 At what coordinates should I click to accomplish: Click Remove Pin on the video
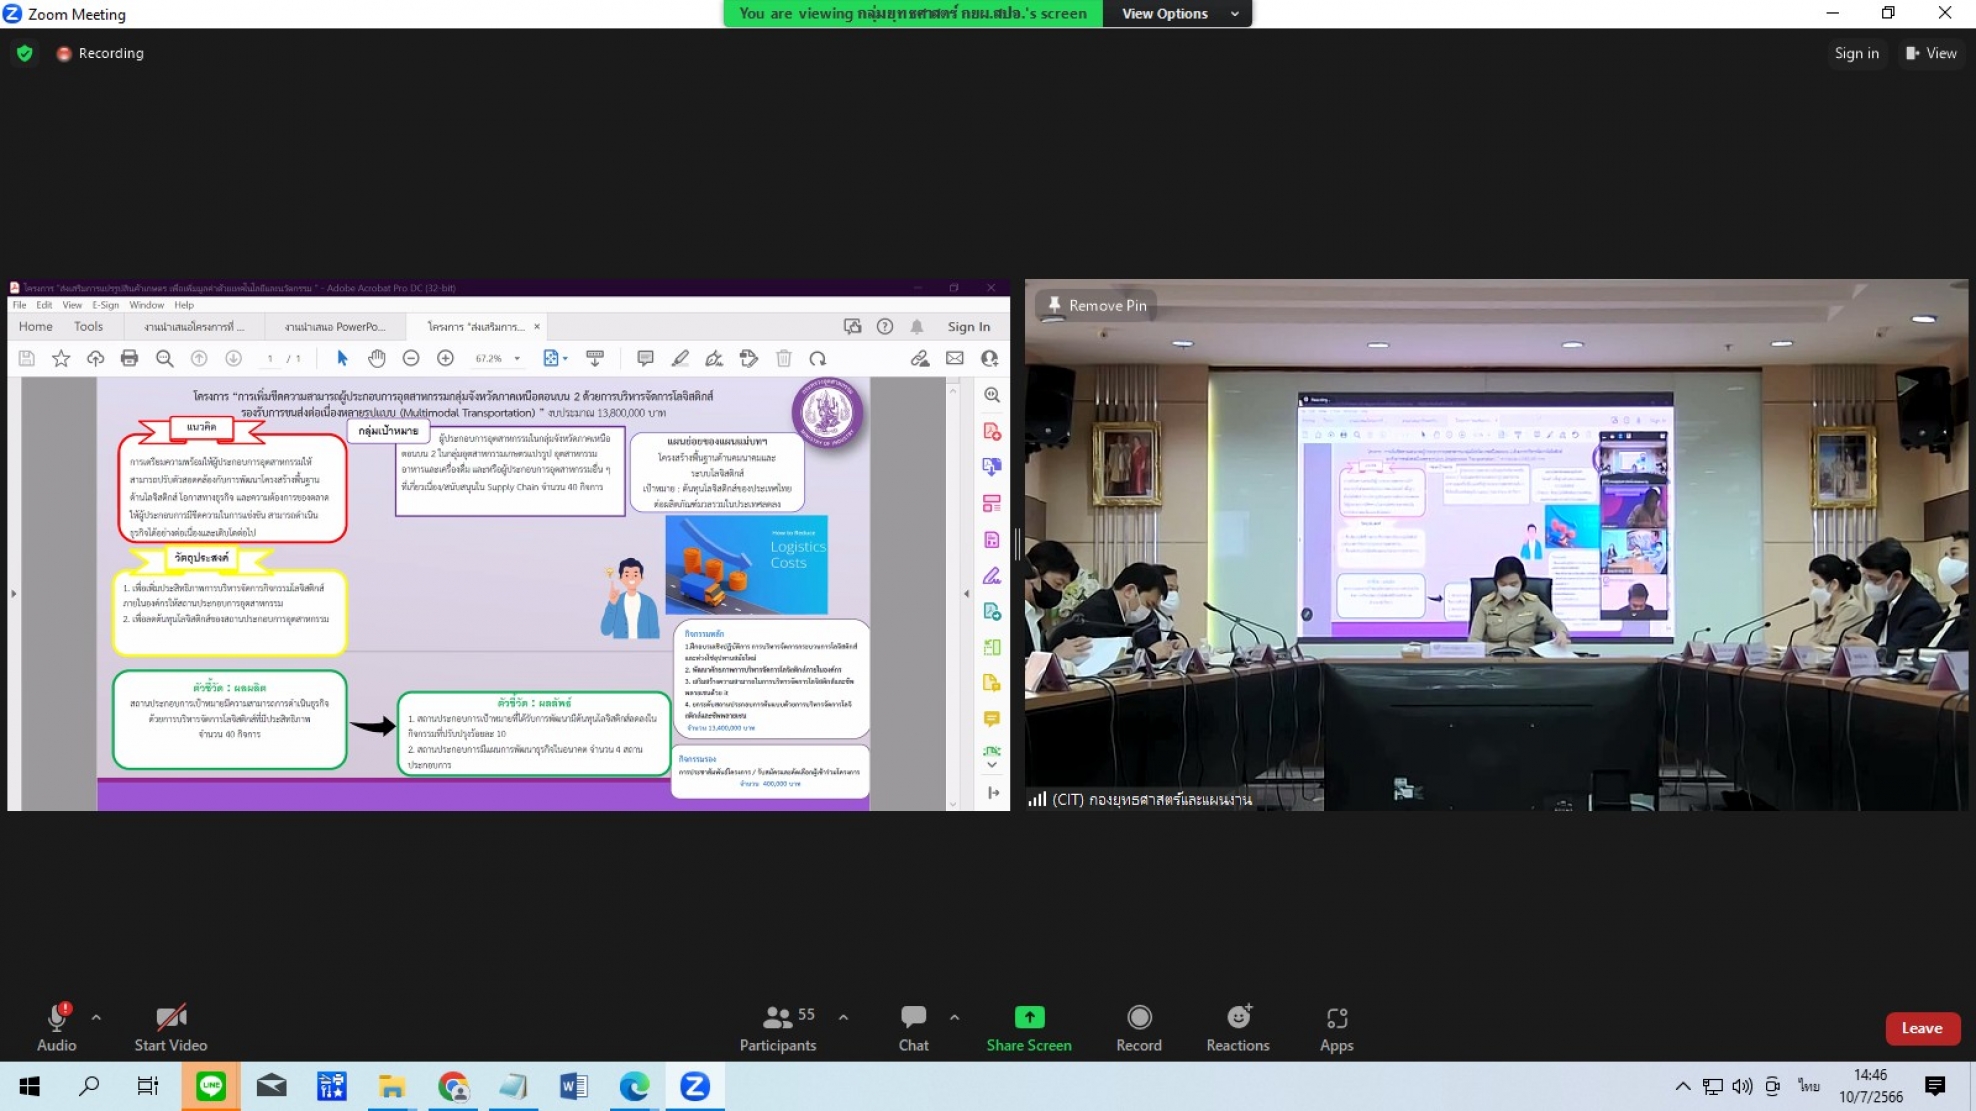tap(1096, 305)
